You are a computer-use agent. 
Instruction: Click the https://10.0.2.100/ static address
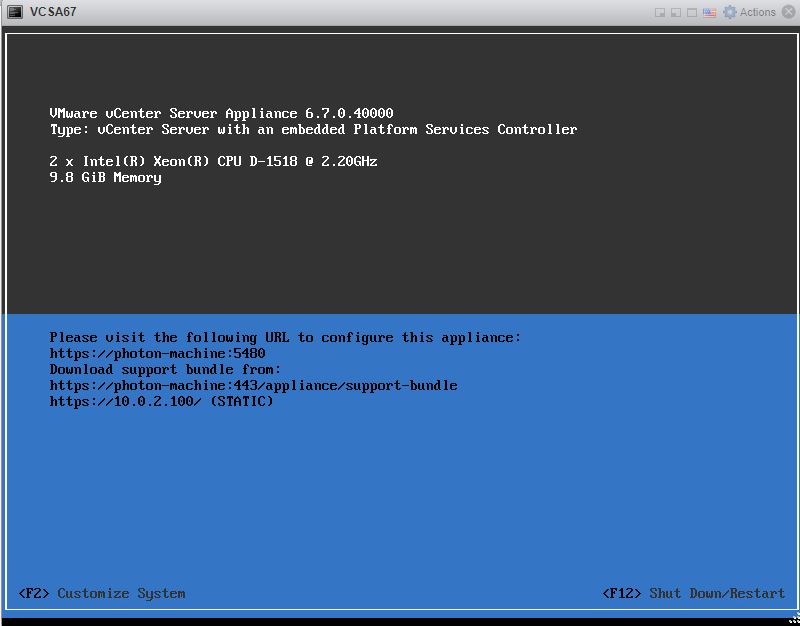tap(161, 401)
